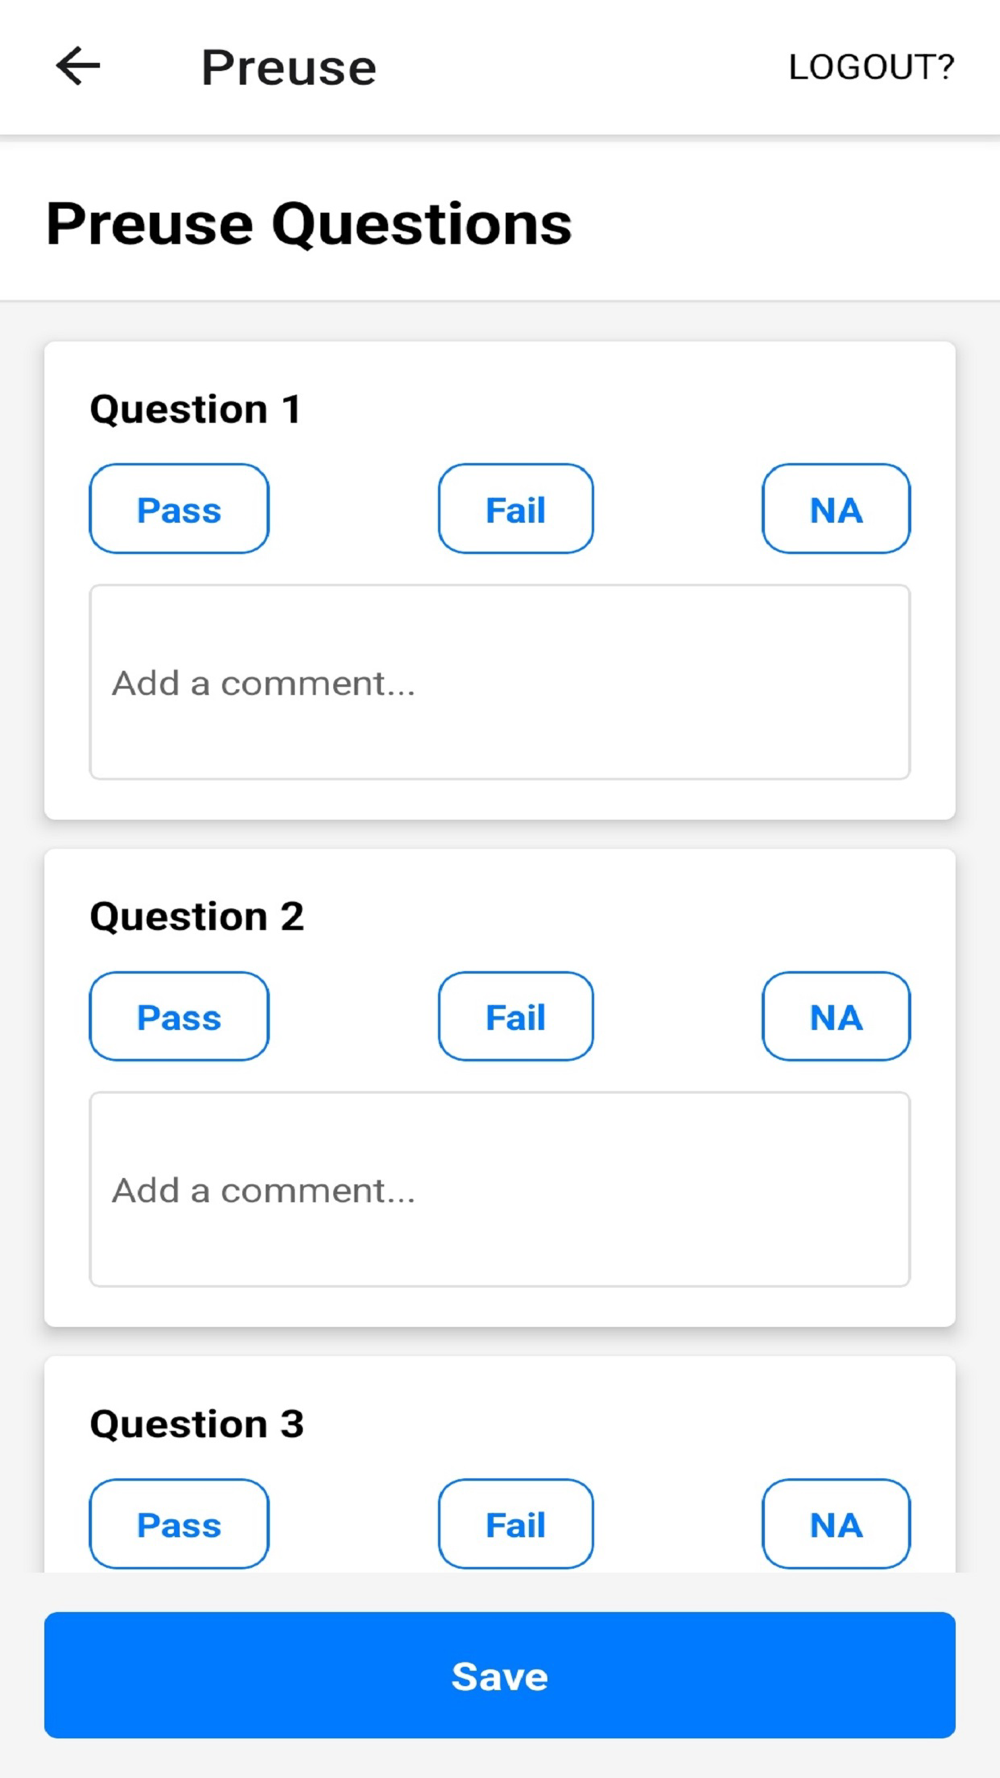Mark Question 3 as Pass

coord(179,1524)
